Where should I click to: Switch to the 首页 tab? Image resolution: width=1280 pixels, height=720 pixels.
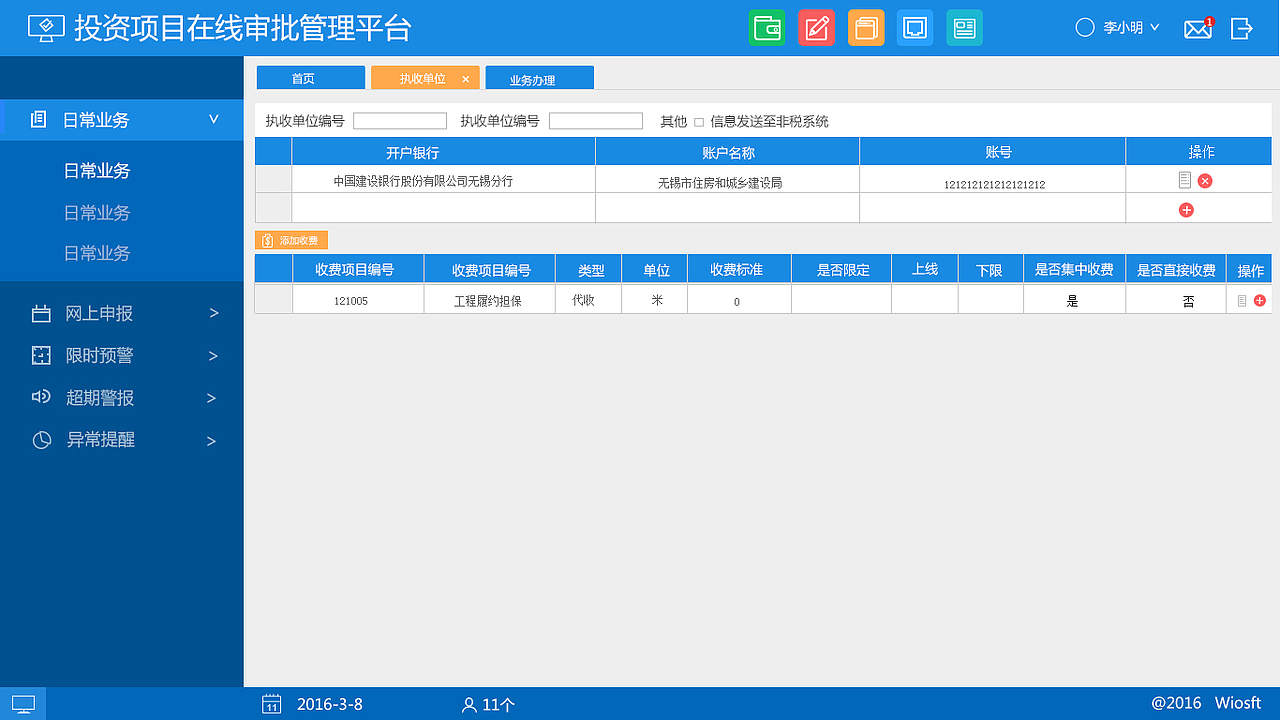[x=311, y=78]
